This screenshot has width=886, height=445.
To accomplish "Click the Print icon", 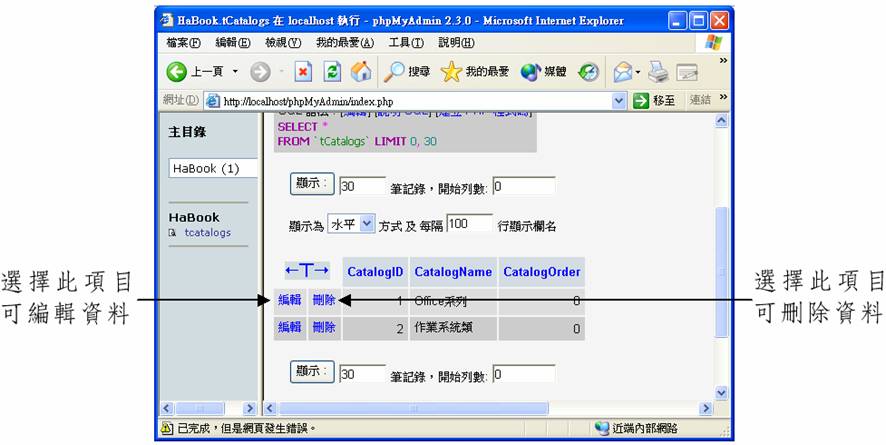I will [x=658, y=72].
